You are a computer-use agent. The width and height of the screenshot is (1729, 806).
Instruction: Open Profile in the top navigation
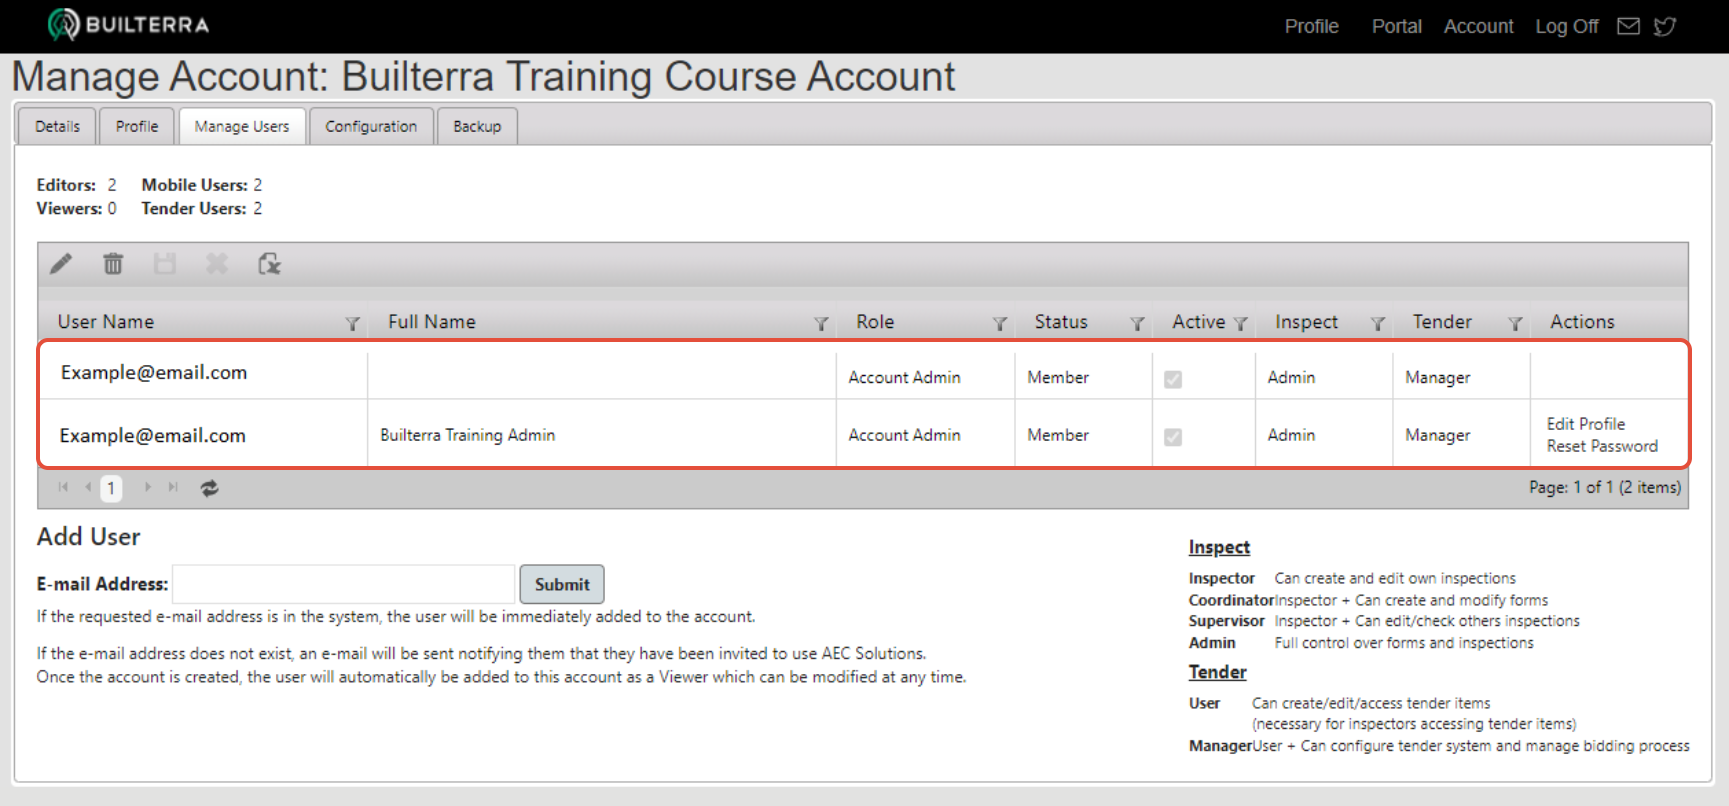pyautogui.click(x=1311, y=26)
